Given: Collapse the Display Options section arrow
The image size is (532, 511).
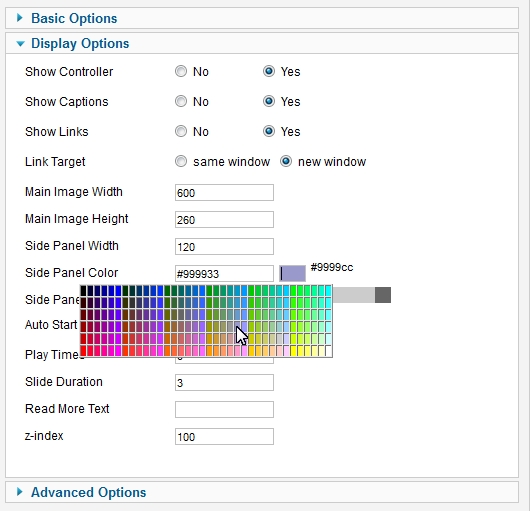Looking at the screenshot, I should coord(20,44).
